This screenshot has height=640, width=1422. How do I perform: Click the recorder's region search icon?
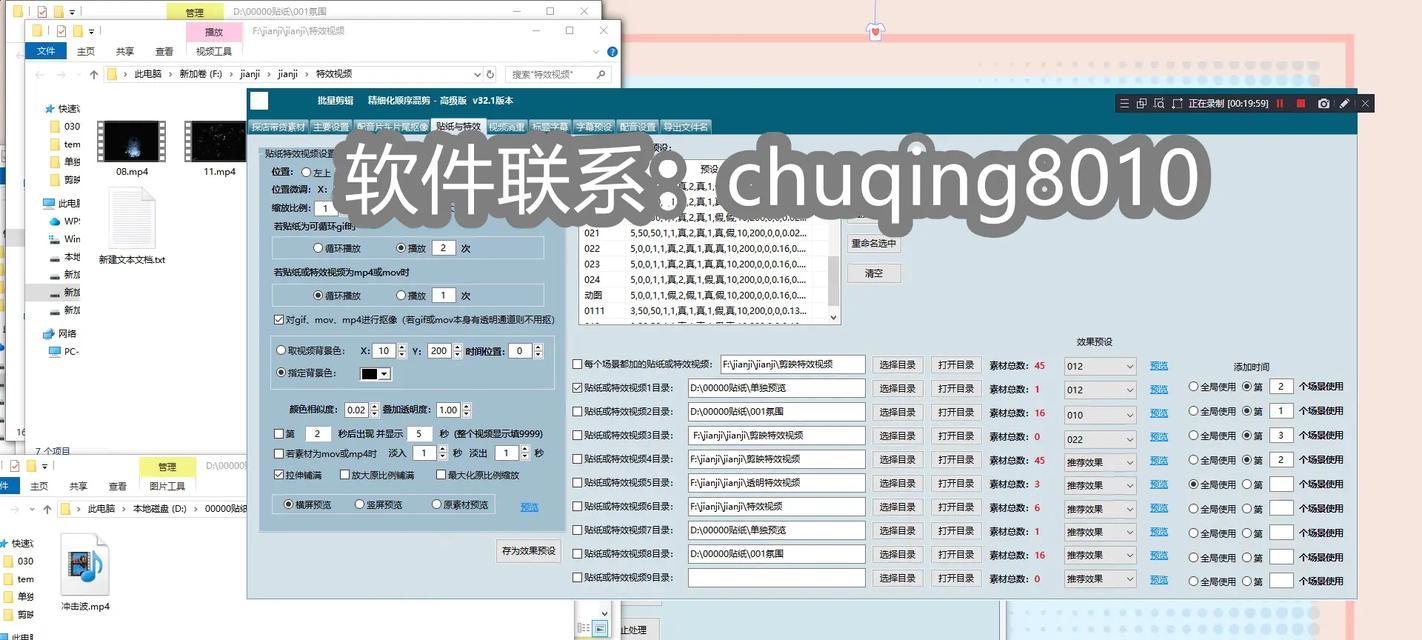pyautogui.click(x=1159, y=103)
